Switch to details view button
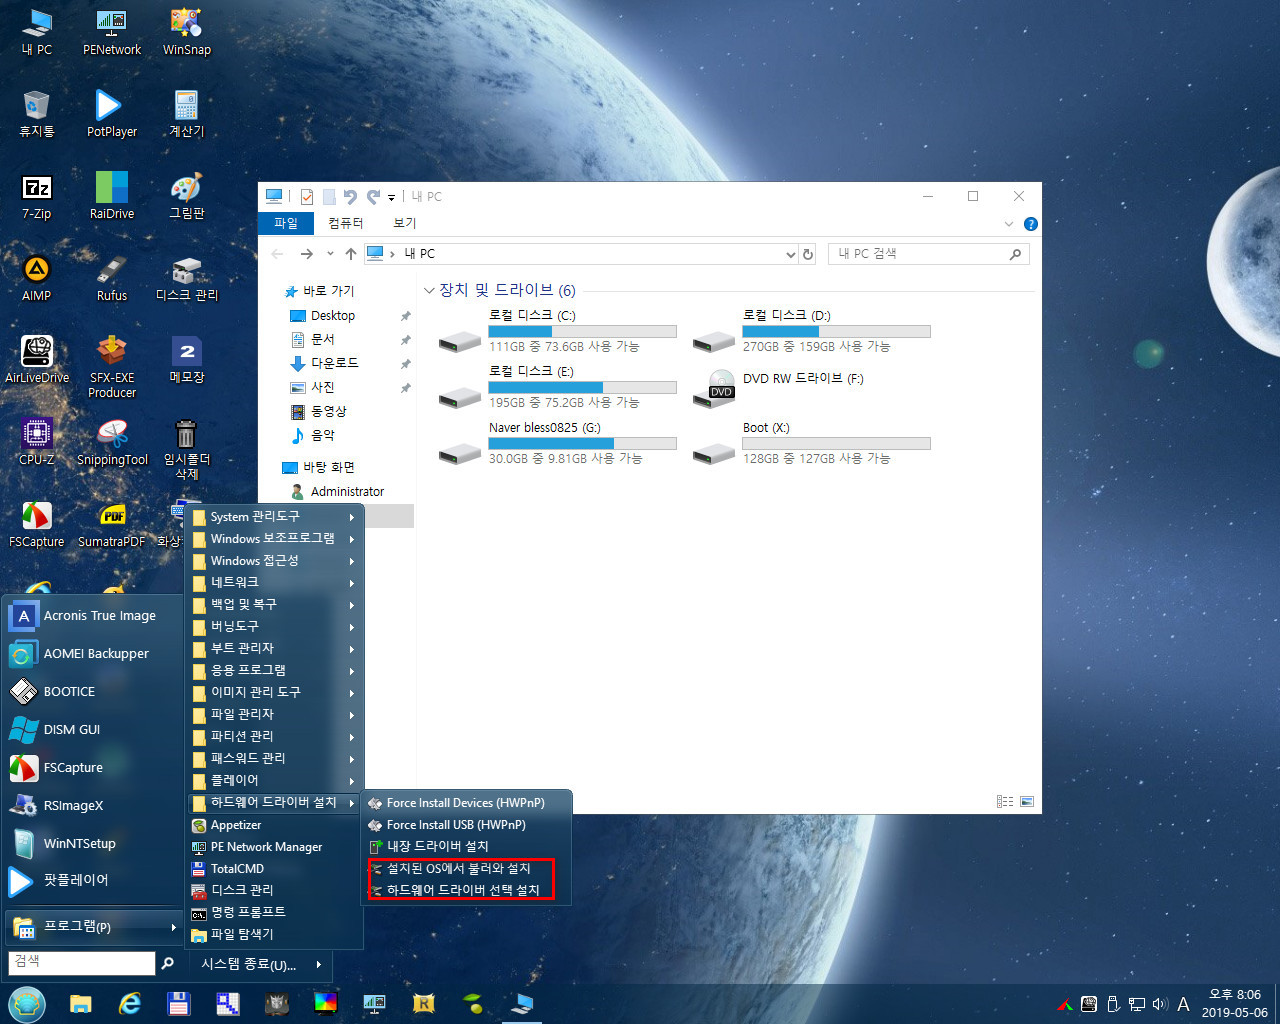 click(1005, 802)
